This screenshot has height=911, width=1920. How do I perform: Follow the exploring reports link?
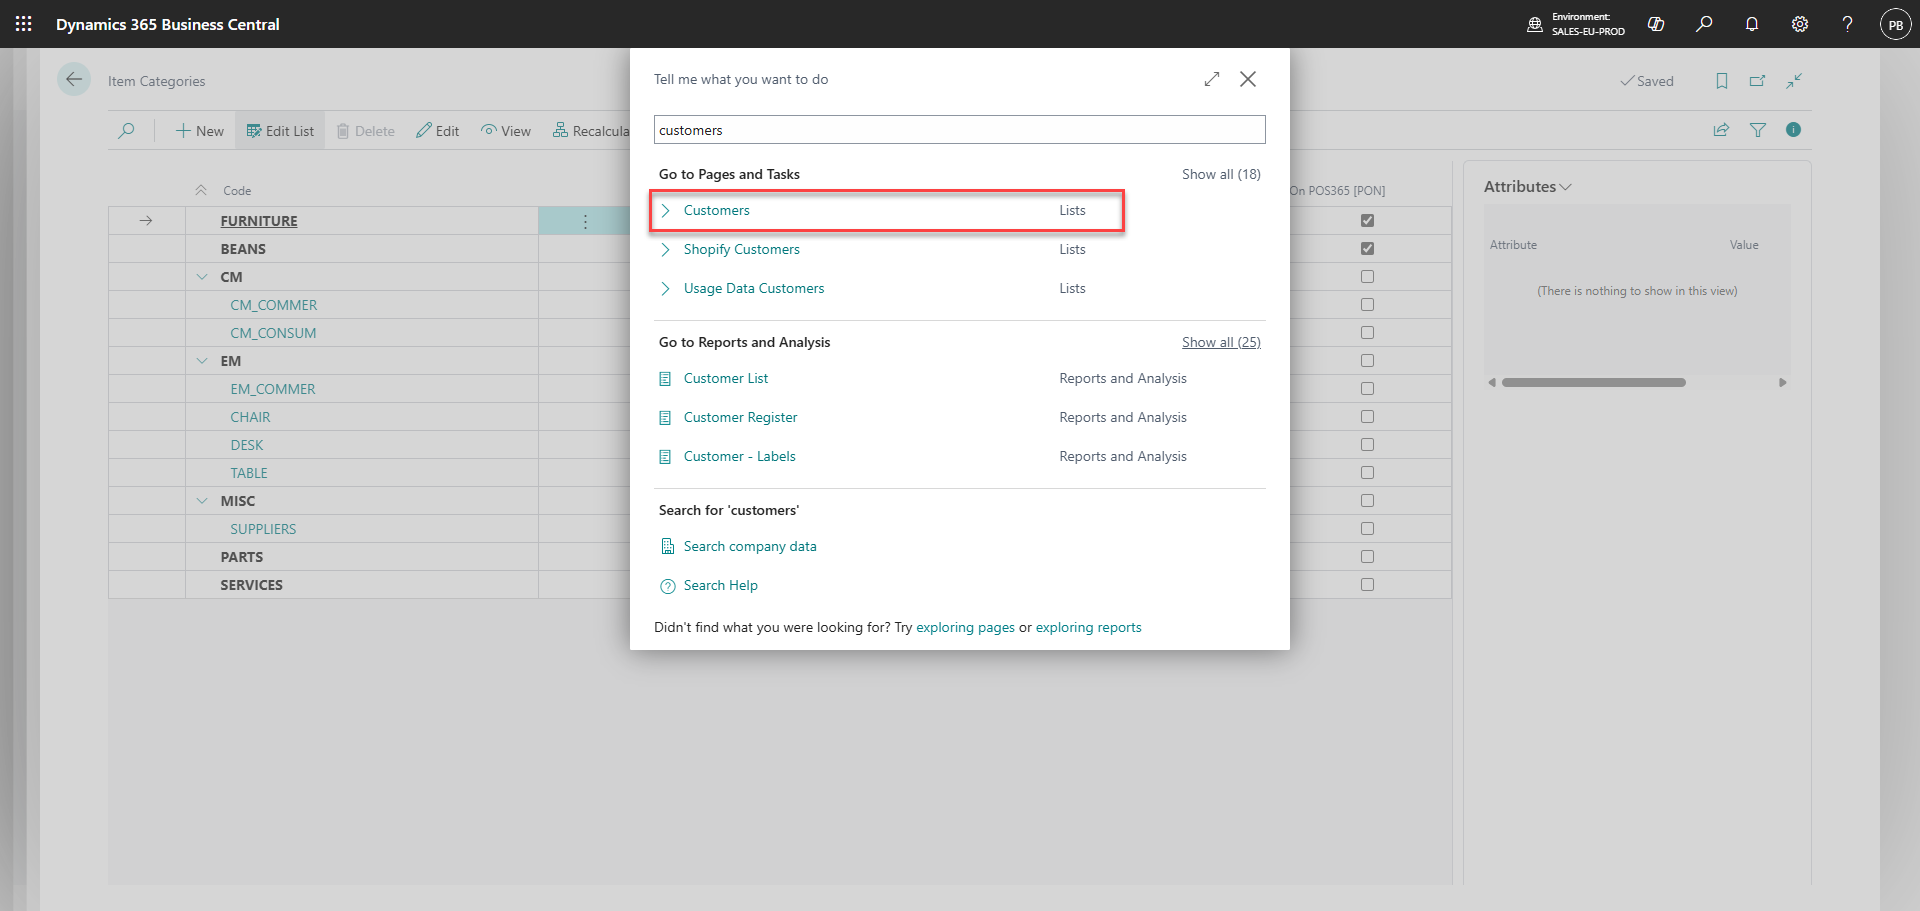(1088, 628)
